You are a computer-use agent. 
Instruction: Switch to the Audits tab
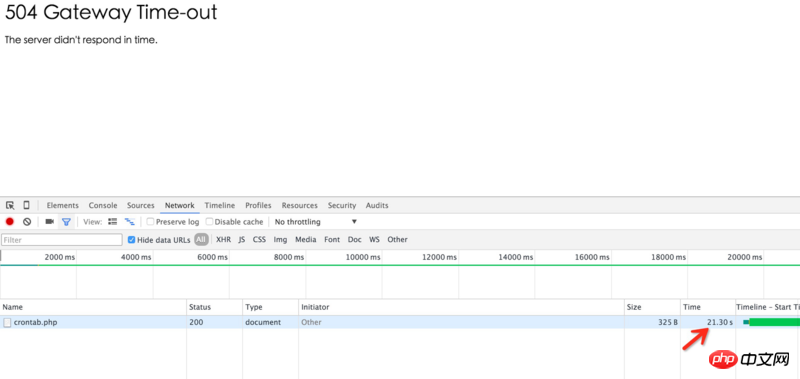coord(377,206)
